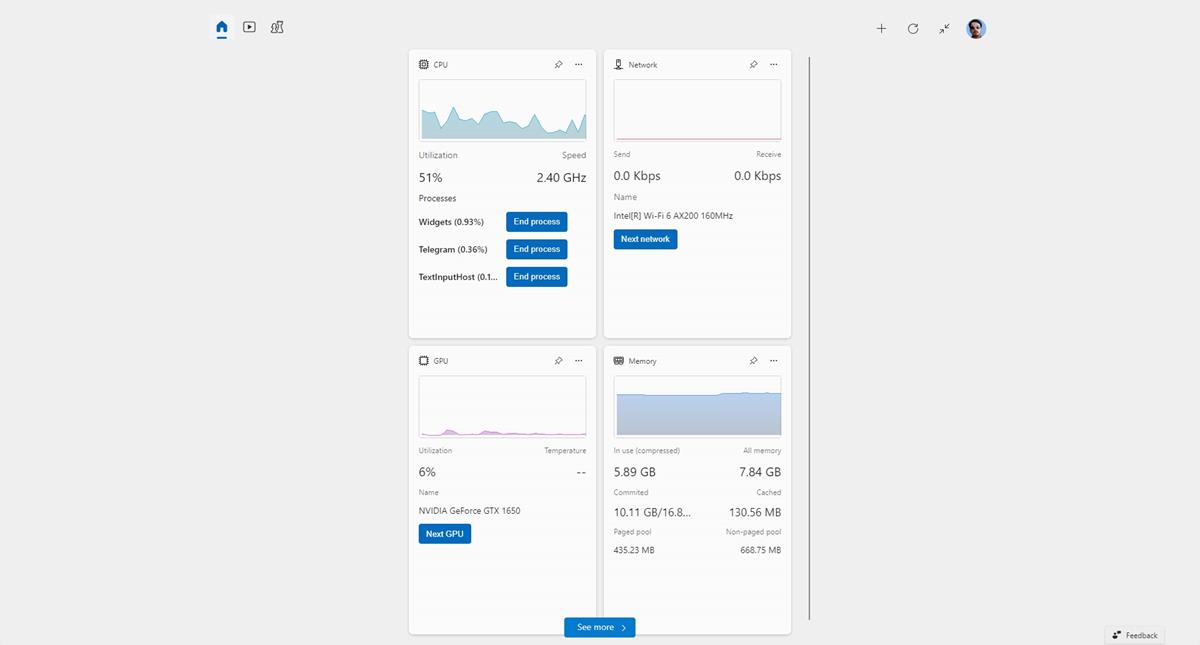Select the 7.84 GB all memory value
The width and height of the screenshot is (1200, 645).
pyautogui.click(x=760, y=472)
